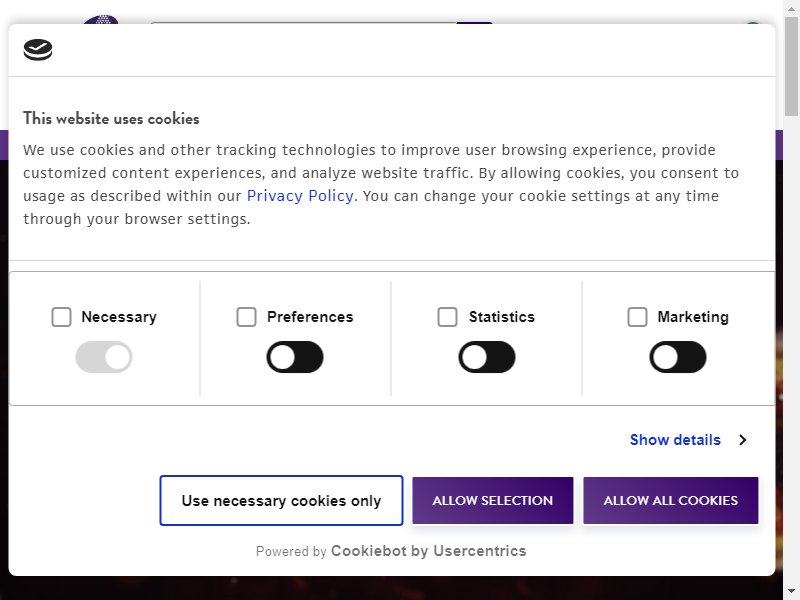Click the disabled Necessary cookies switch
This screenshot has width=800, height=600.
(x=104, y=357)
